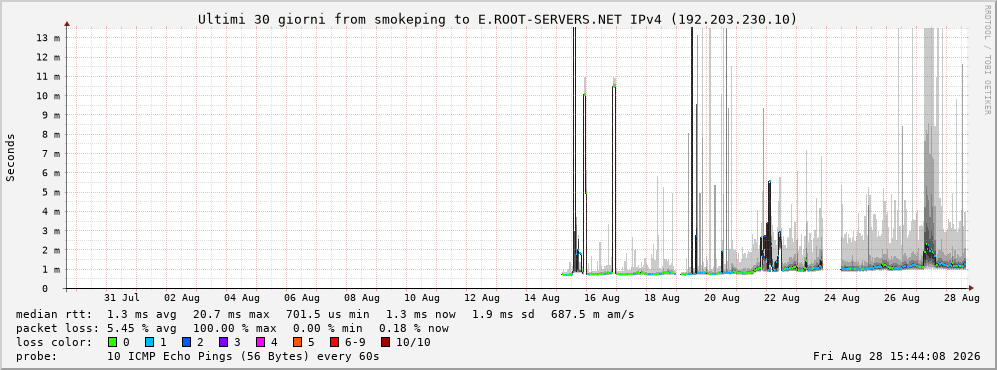997x370 pixels.
Task: Click the timestamp Fri Aug 28 15:44:08 2026
Action: point(897,356)
